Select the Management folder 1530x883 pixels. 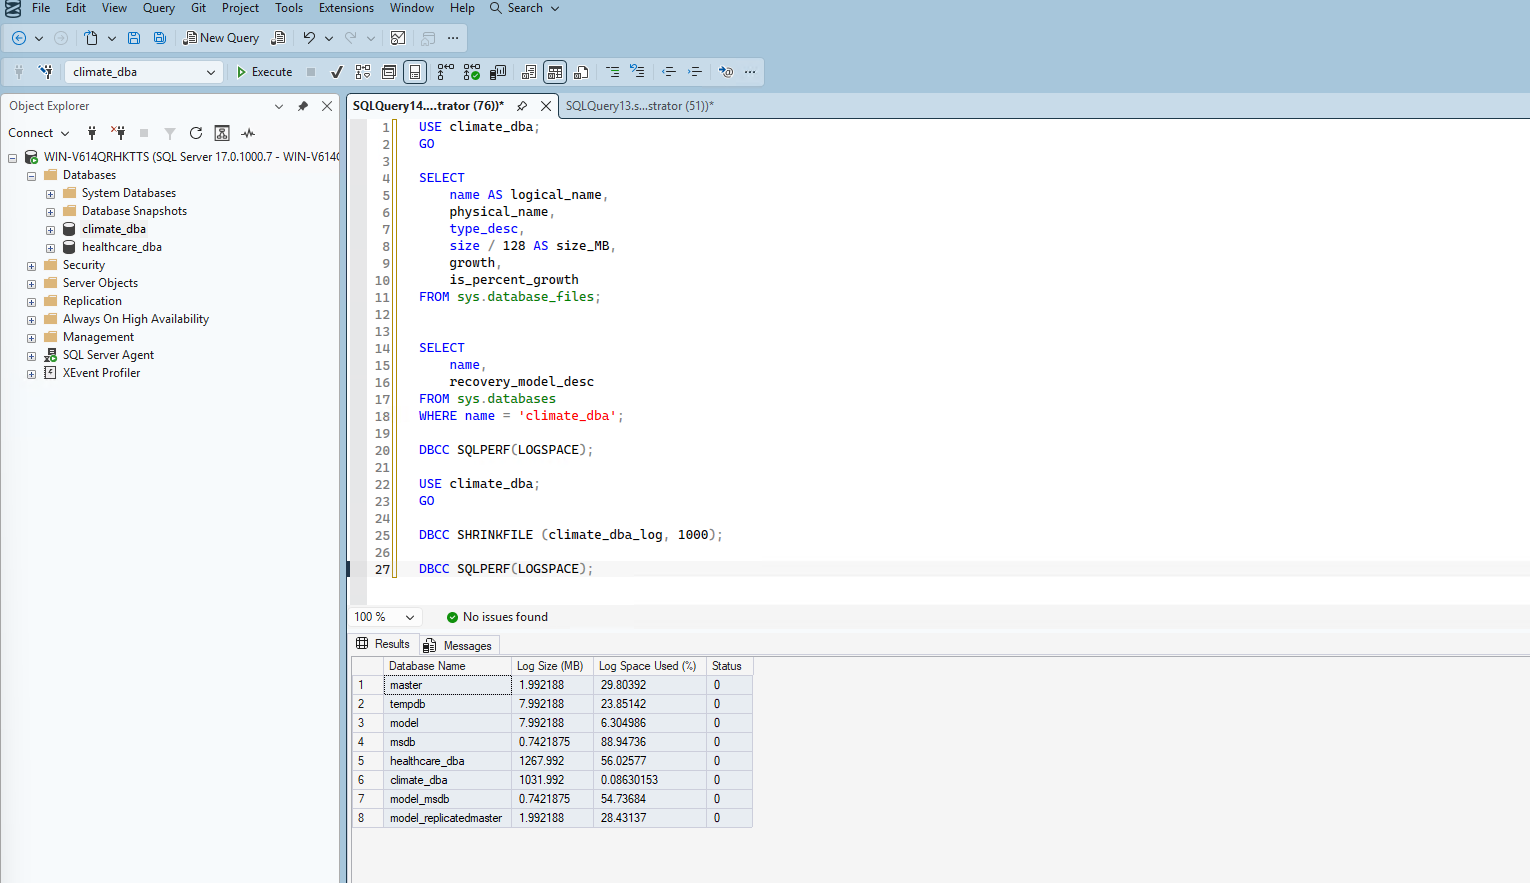[x=98, y=337]
